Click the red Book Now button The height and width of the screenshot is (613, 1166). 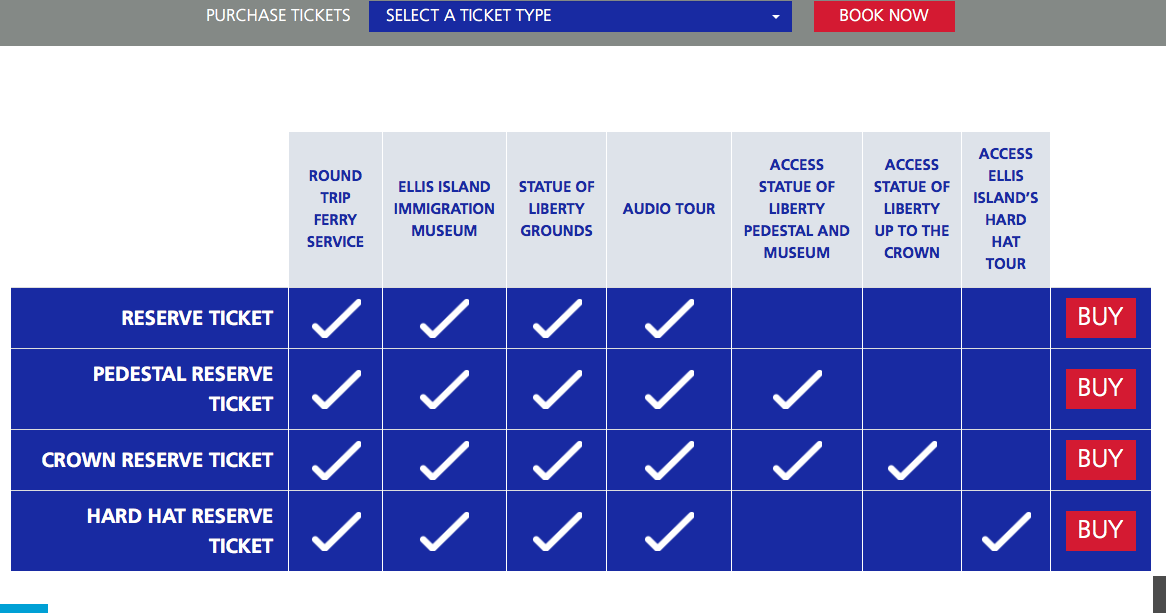coord(884,16)
